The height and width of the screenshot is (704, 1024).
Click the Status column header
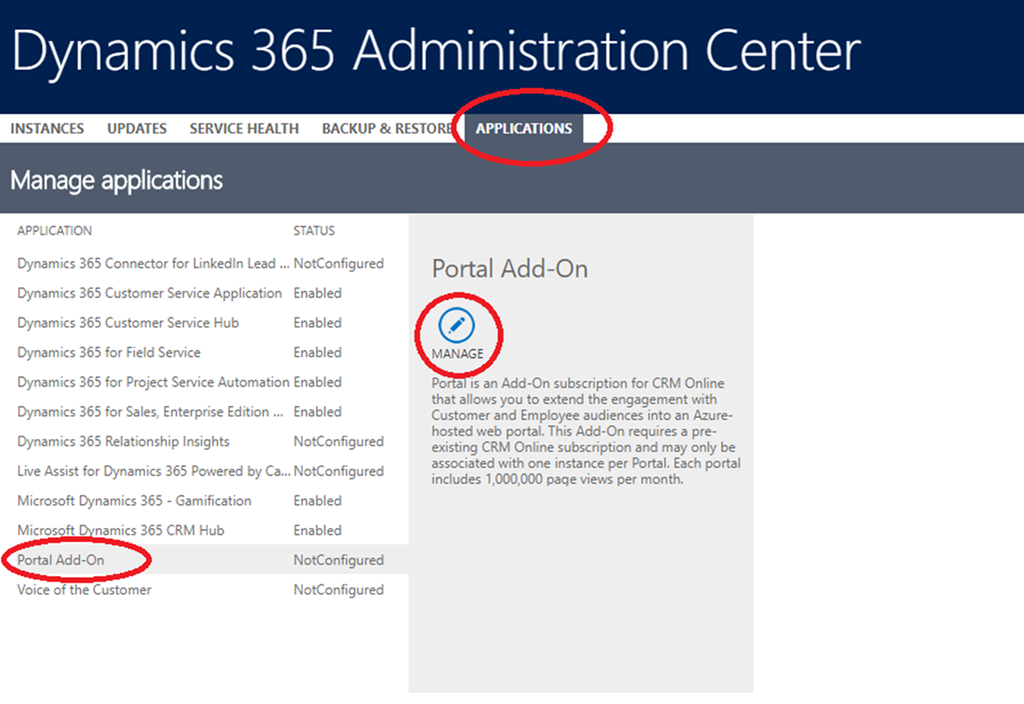click(x=314, y=231)
